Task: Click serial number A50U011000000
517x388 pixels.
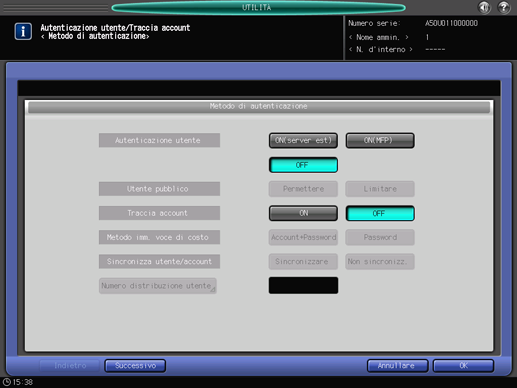Action: [x=451, y=23]
